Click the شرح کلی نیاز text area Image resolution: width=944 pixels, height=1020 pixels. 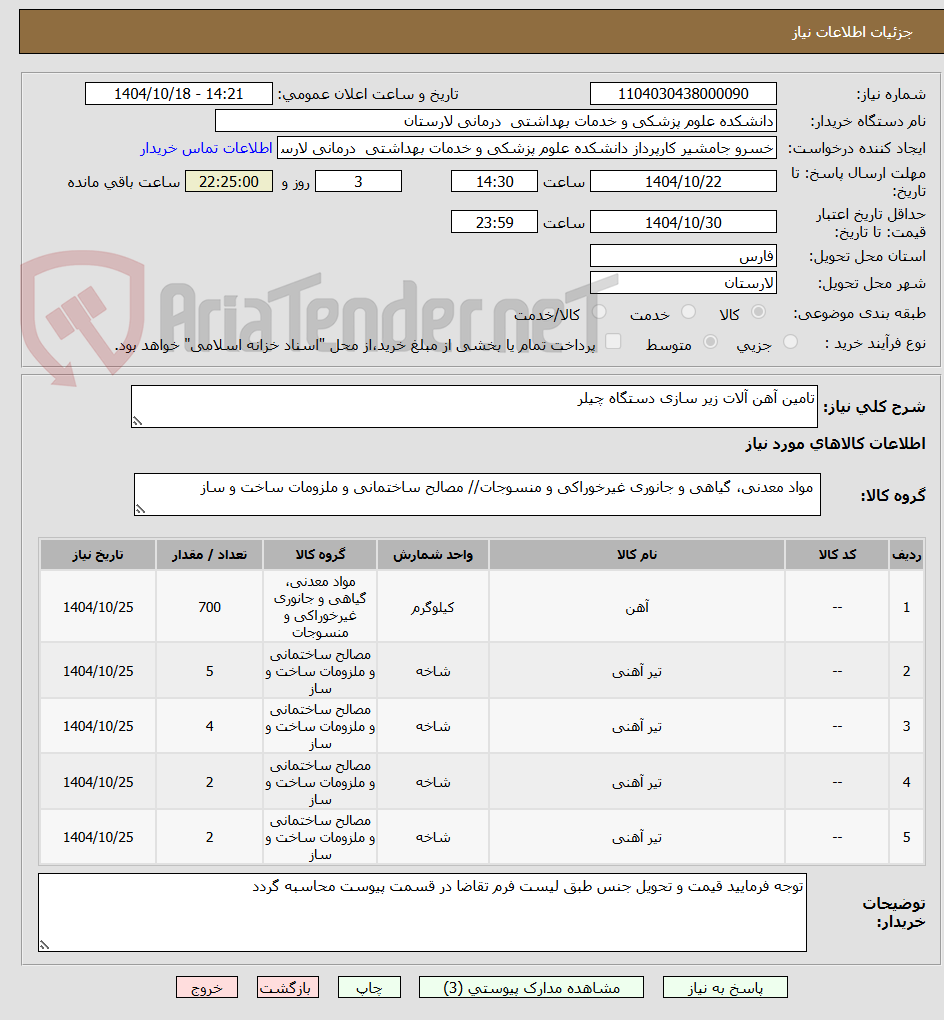click(x=474, y=407)
